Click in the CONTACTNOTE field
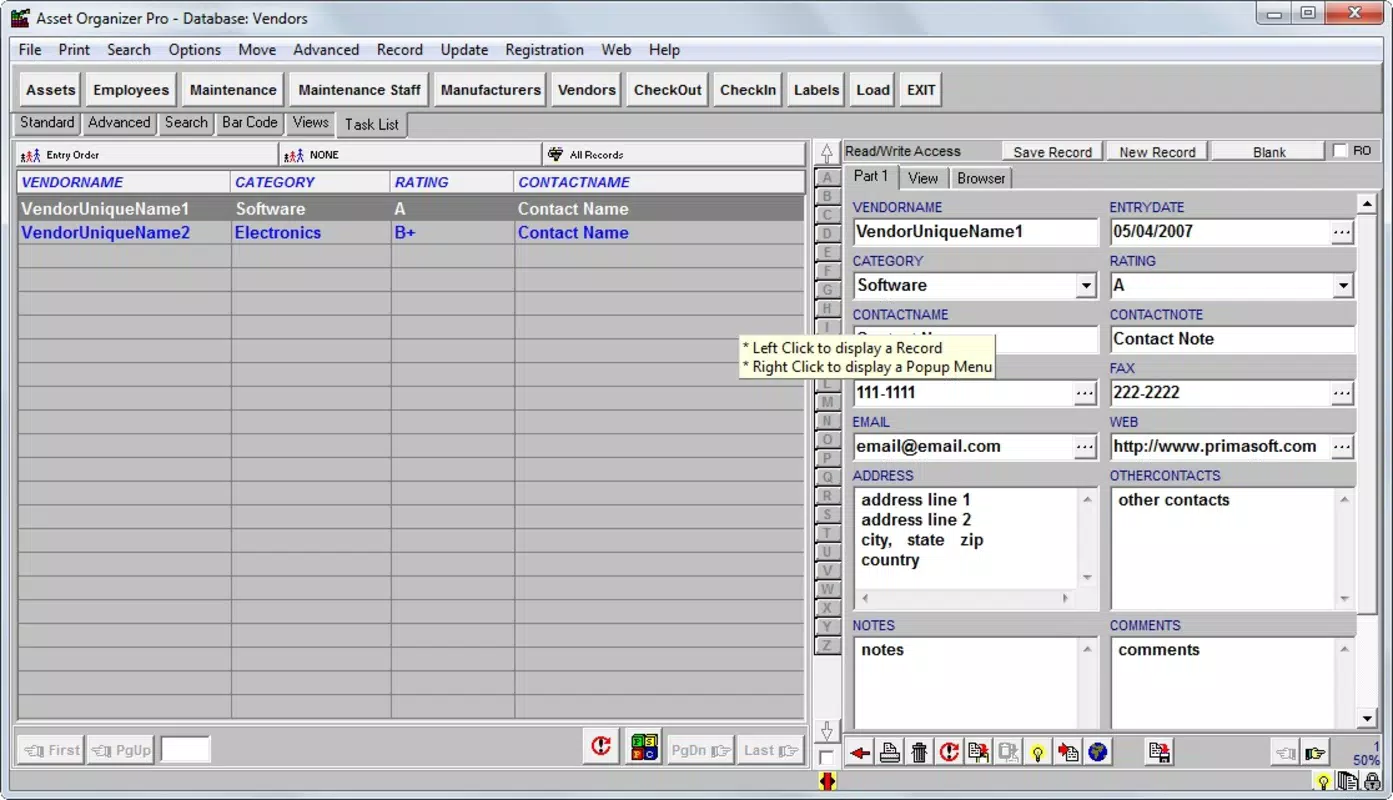Screen dimensions: 1393x800 point(1232,339)
